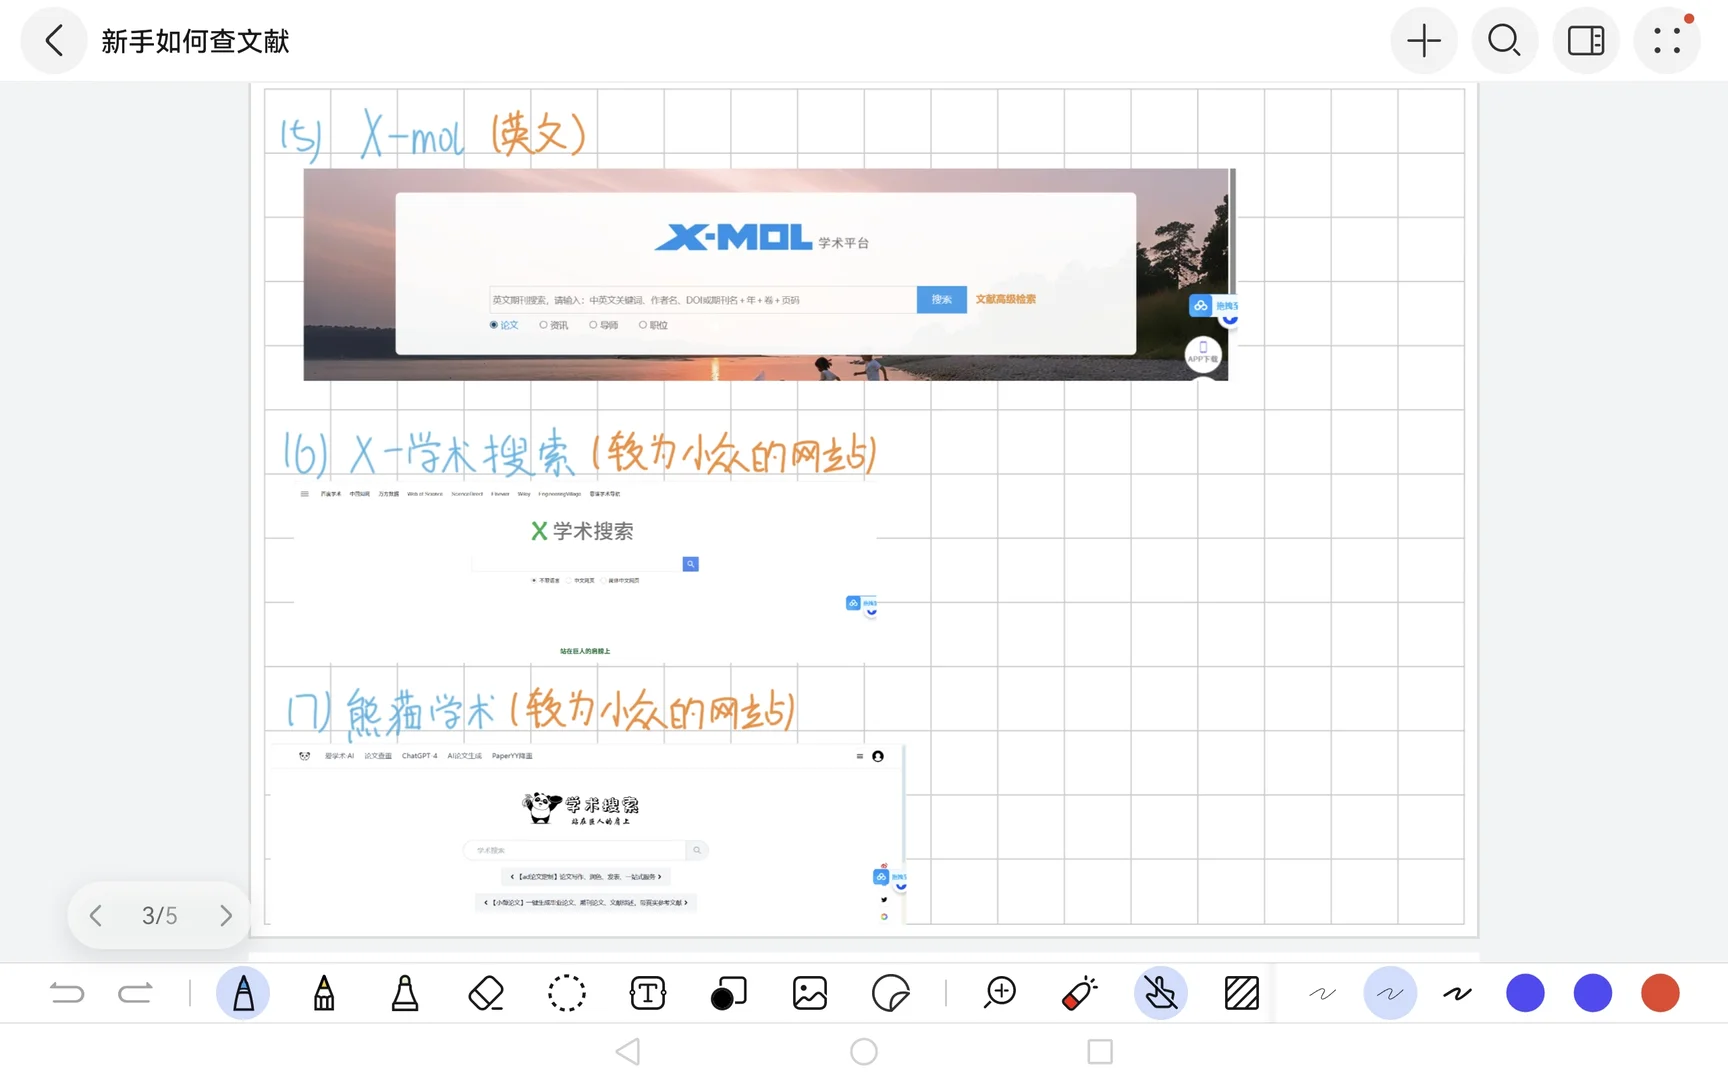Open search in the notebook
Viewport: 1728px width, 1080px height.
(x=1505, y=40)
